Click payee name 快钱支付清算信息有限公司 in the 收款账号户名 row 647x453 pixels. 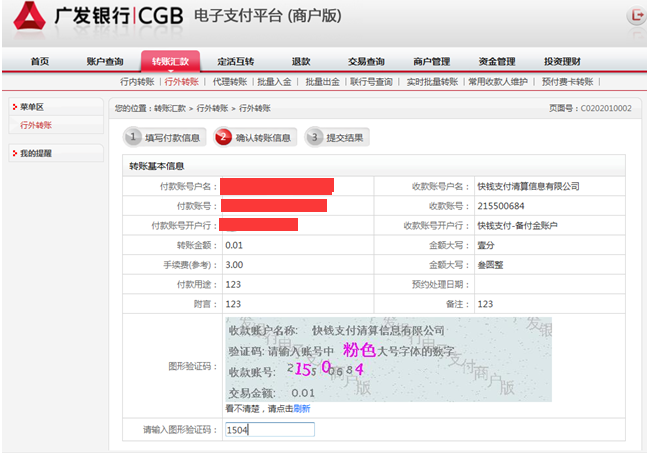click(x=528, y=186)
